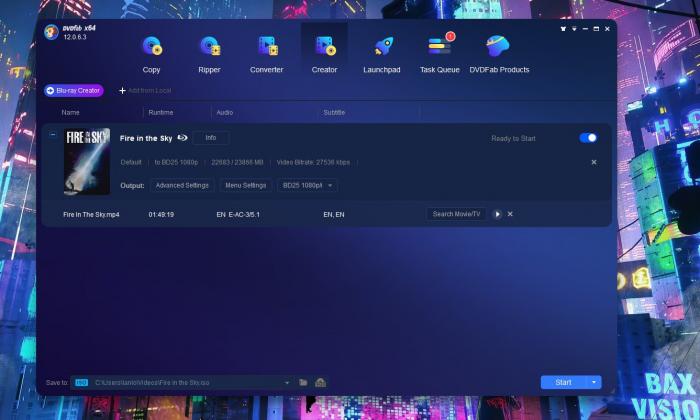
Task: Click the Runtime column header
Action: click(161, 112)
